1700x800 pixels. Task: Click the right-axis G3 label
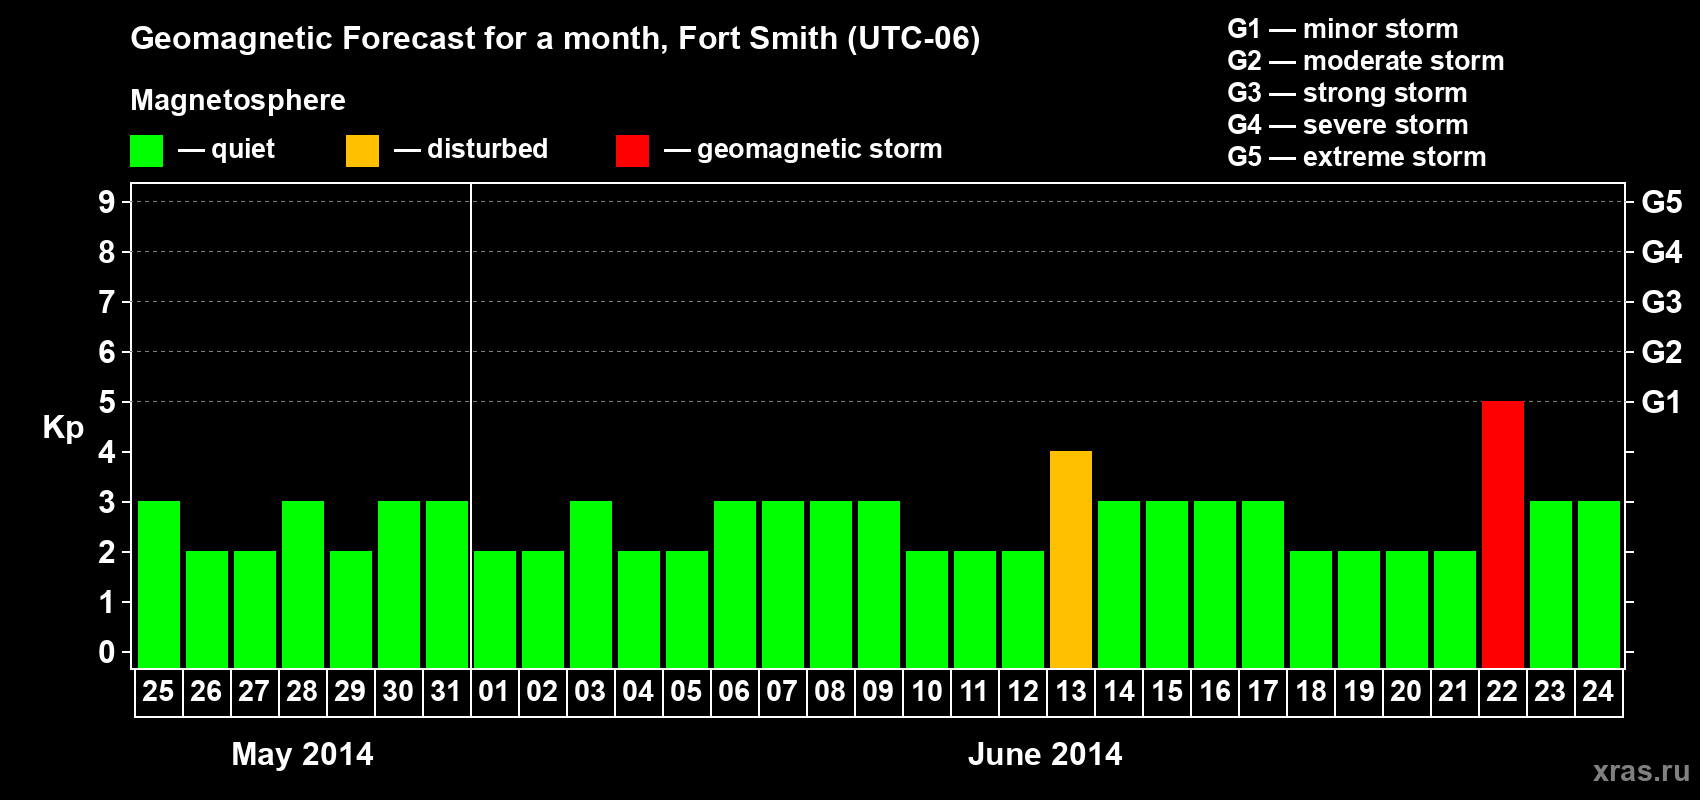coord(1661,302)
